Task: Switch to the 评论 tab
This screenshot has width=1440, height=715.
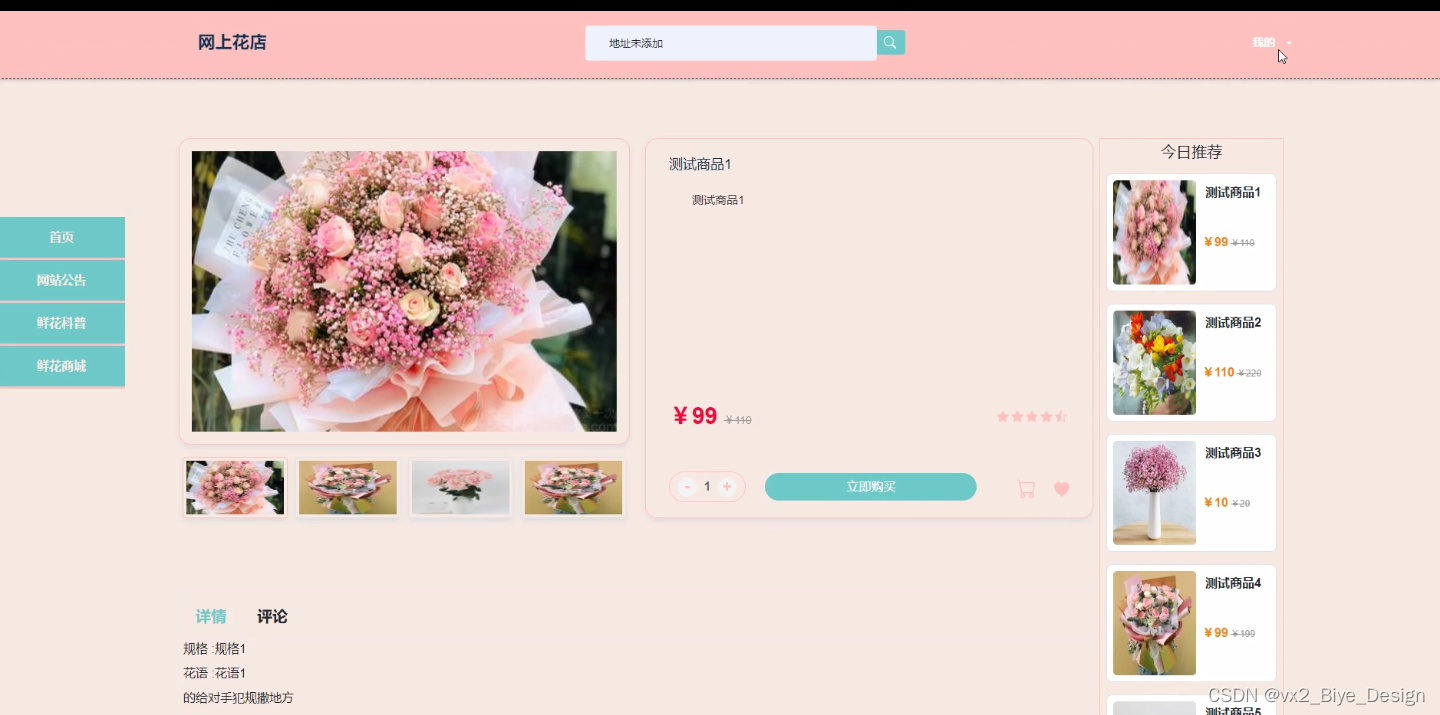Action: tap(272, 617)
